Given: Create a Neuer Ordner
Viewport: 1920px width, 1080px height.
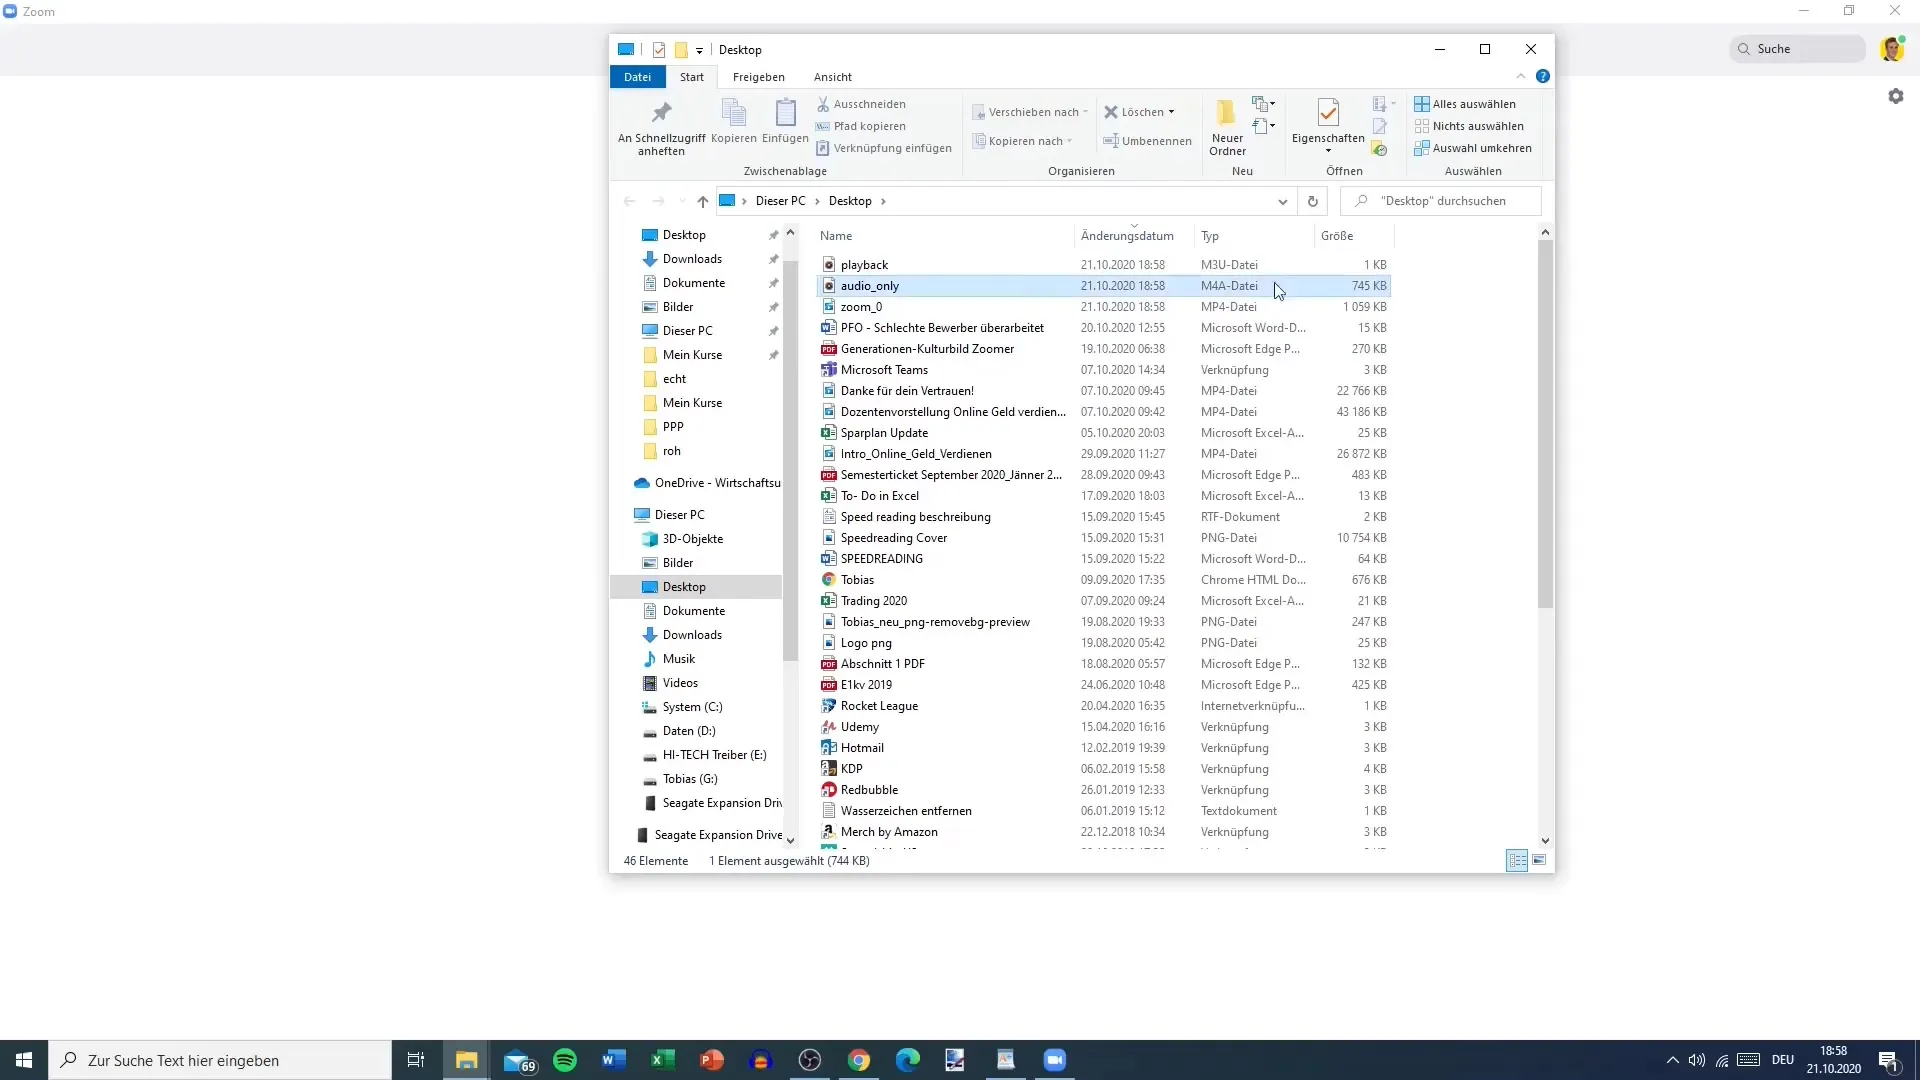Looking at the screenshot, I should (x=1227, y=127).
